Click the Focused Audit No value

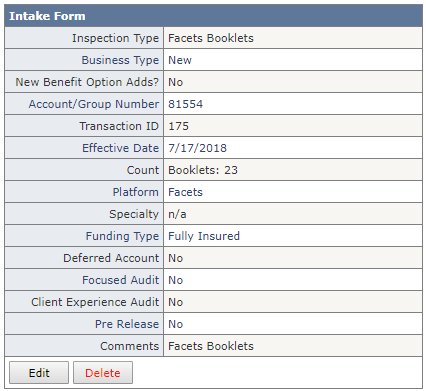coord(175,280)
